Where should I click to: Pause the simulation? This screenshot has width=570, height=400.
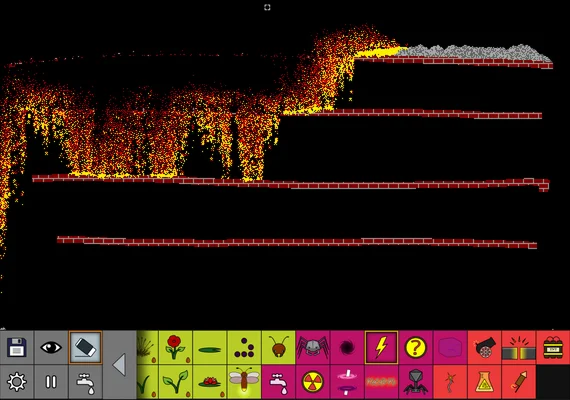point(51,382)
